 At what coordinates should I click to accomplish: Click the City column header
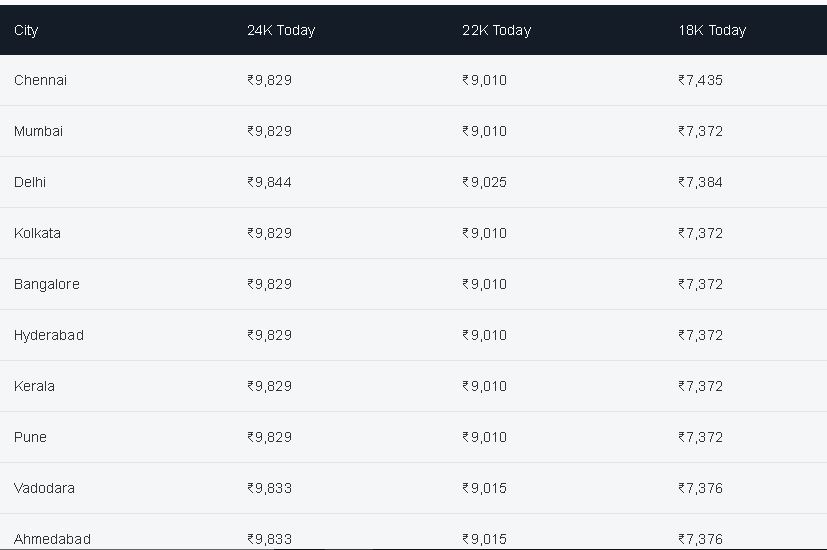tap(26, 31)
